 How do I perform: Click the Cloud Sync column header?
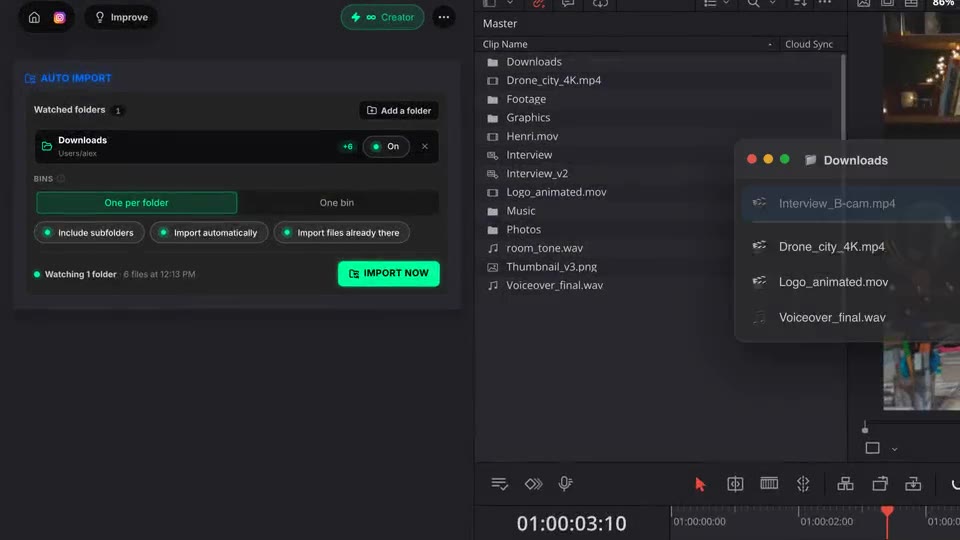809,44
